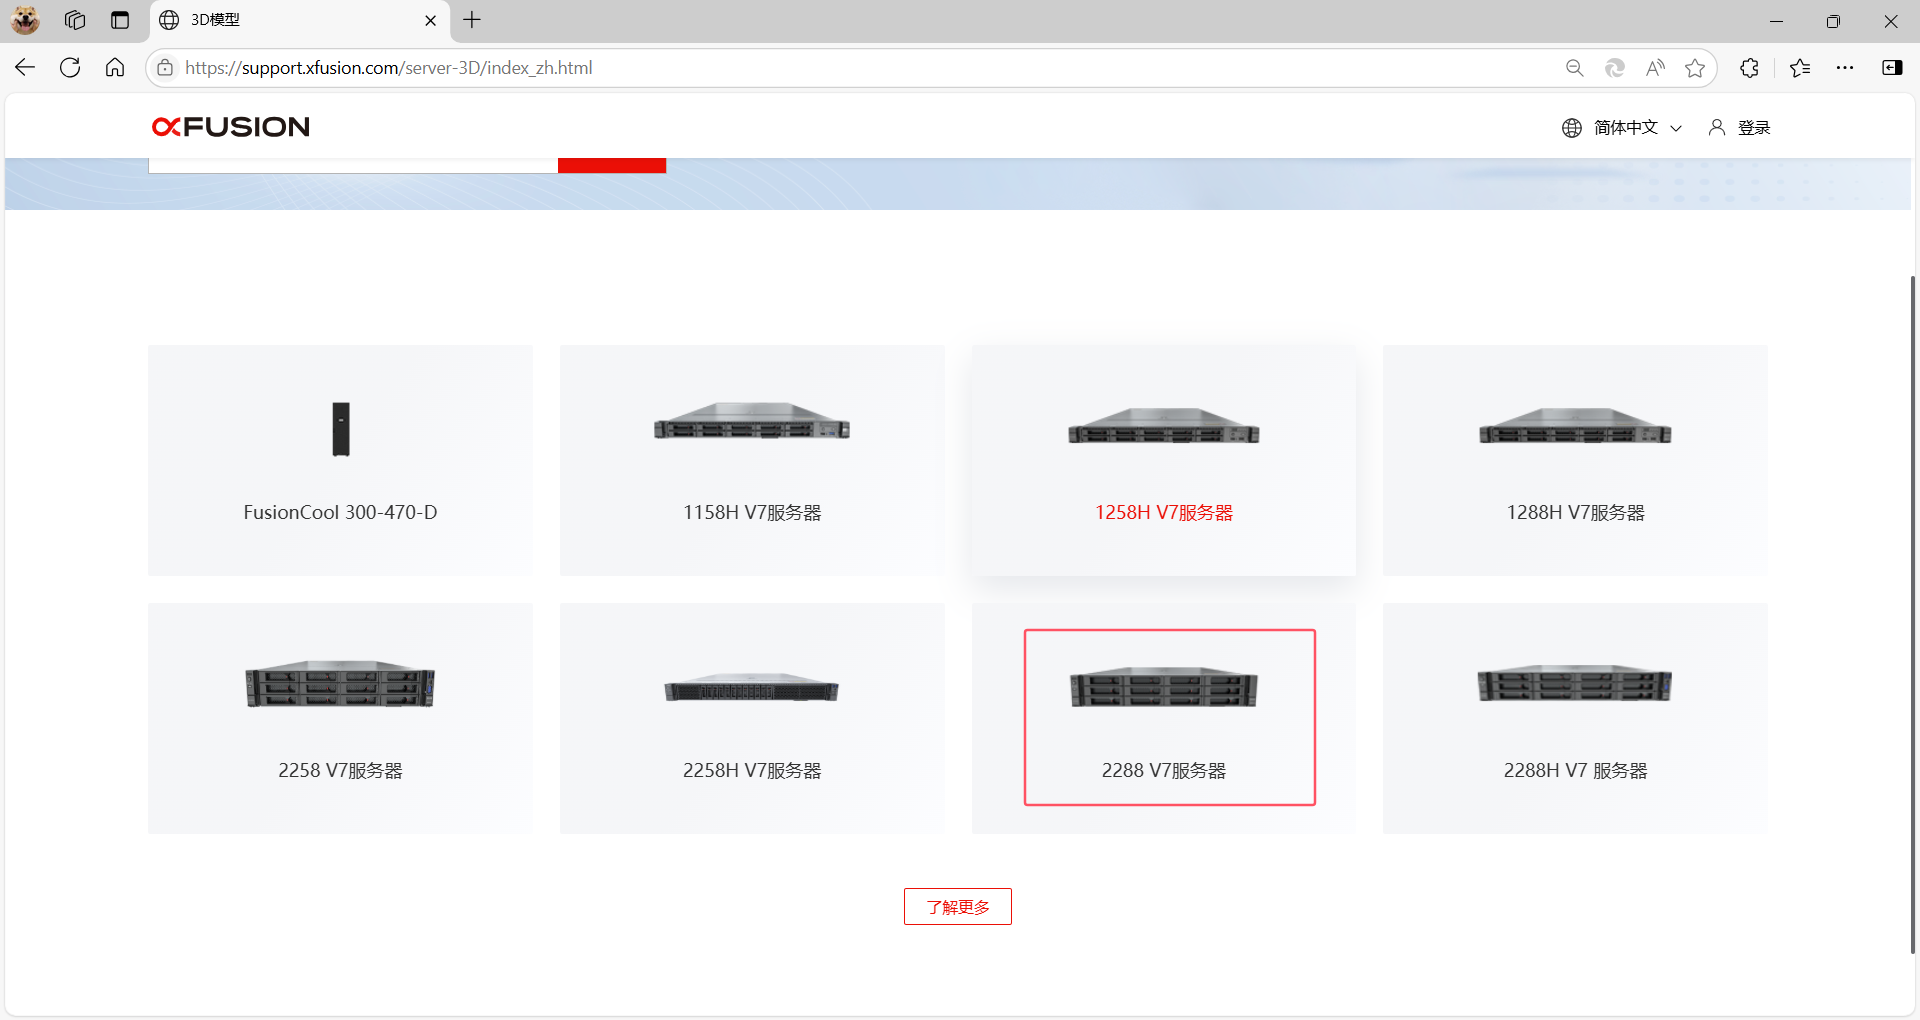Show vertical tab actions menu
The image size is (1920, 1020).
(120, 20)
